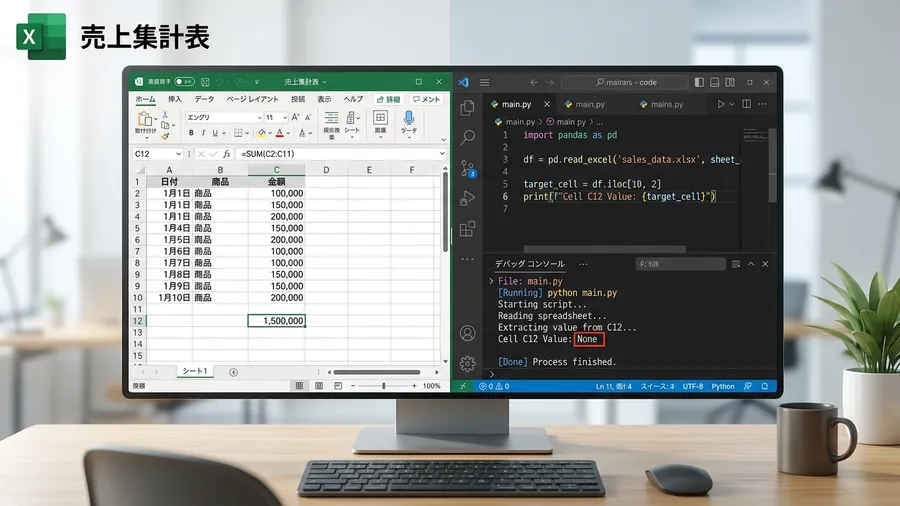Select the シート1 sheet tab
This screenshot has height=506, width=900.
tap(195, 372)
